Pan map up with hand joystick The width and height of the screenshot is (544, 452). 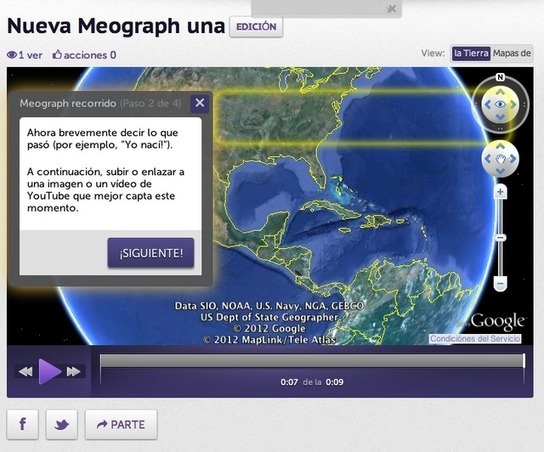point(500,146)
